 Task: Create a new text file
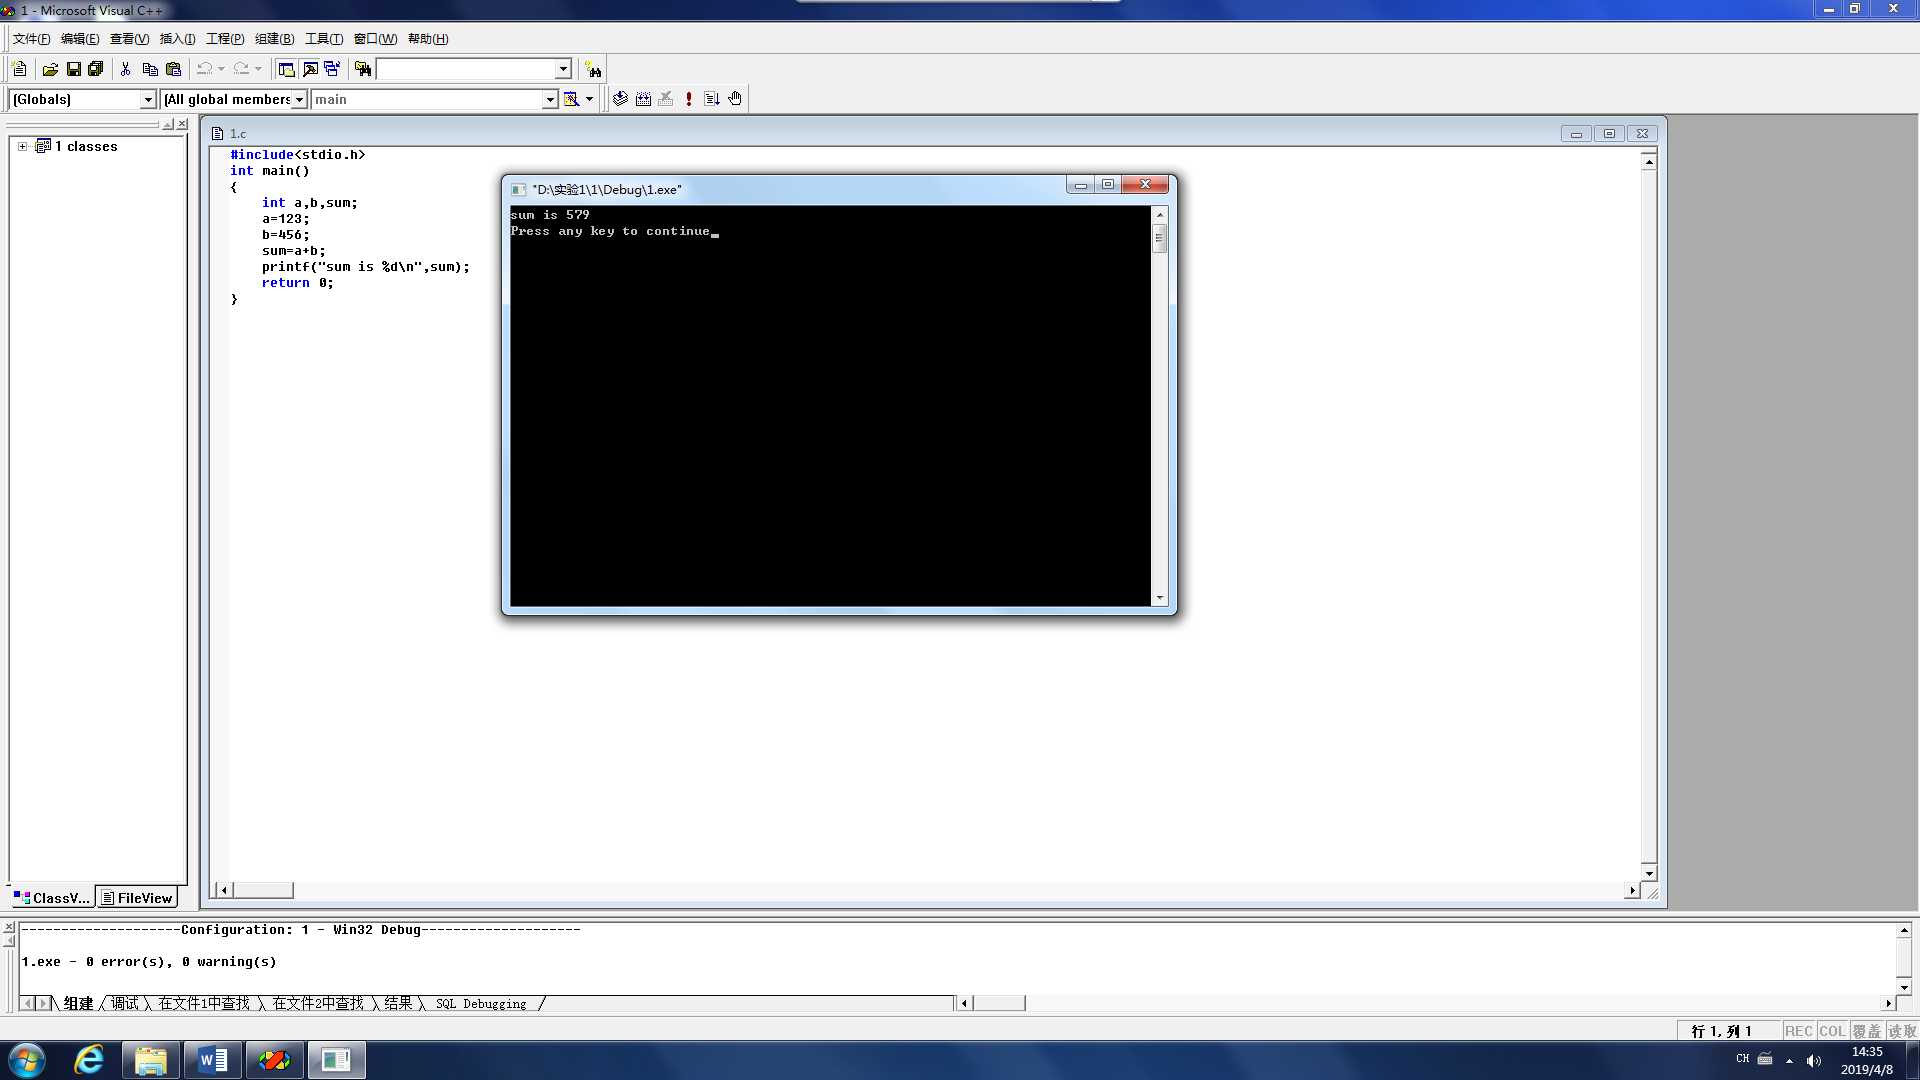[19, 69]
